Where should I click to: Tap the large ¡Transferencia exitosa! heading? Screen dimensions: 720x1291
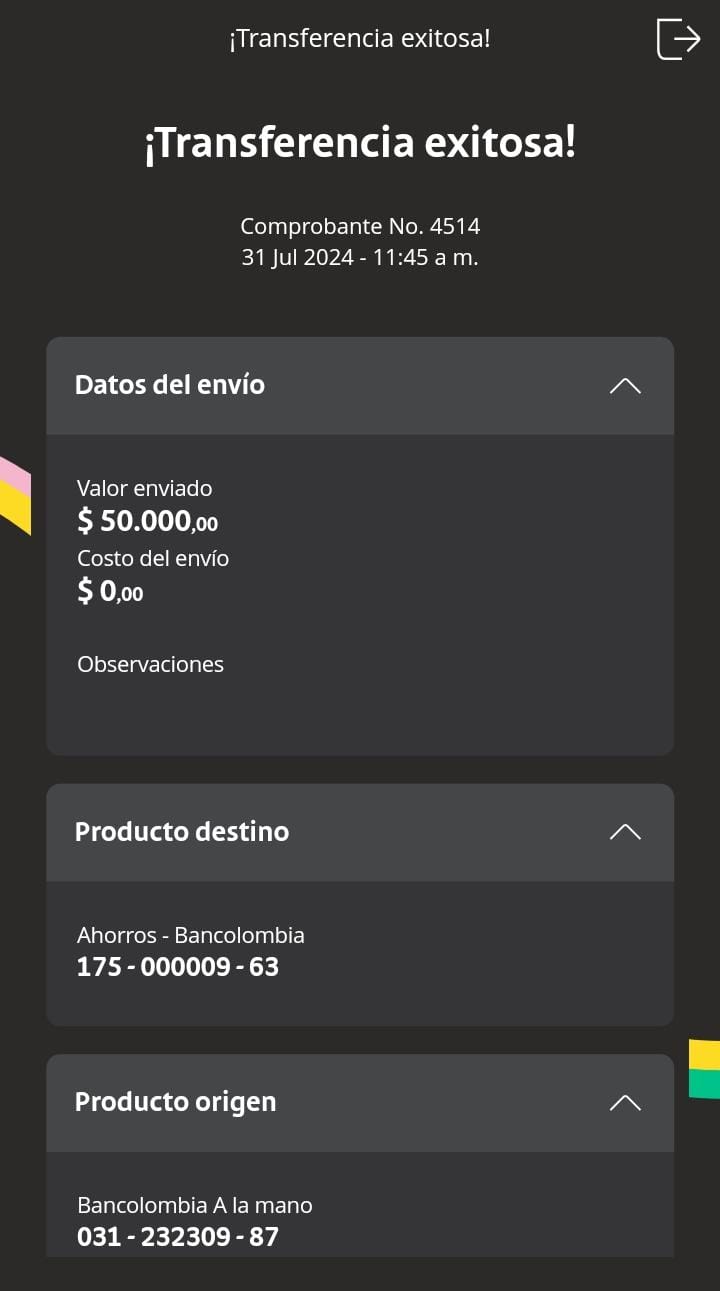coord(360,145)
